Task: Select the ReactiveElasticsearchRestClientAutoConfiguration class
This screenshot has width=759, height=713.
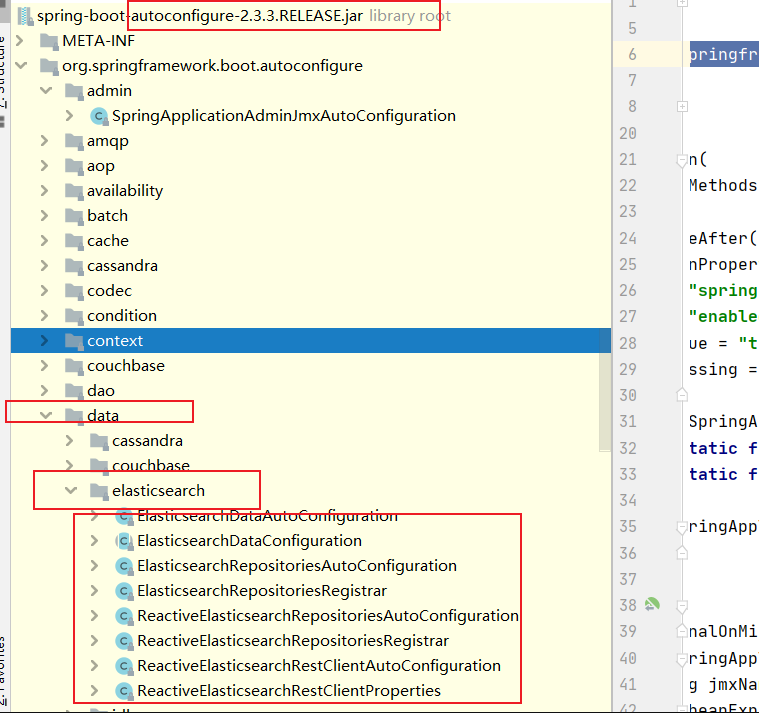Action: (x=319, y=666)
